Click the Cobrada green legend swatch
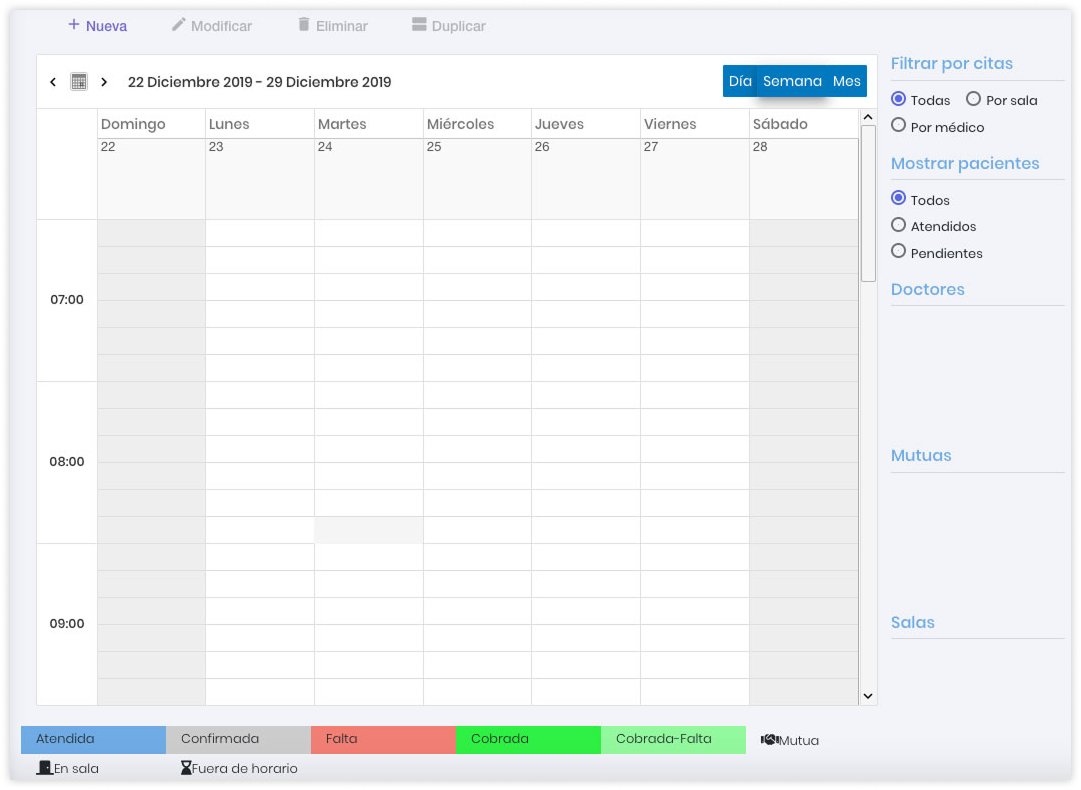1081x790 pixels. coord(528,739)
